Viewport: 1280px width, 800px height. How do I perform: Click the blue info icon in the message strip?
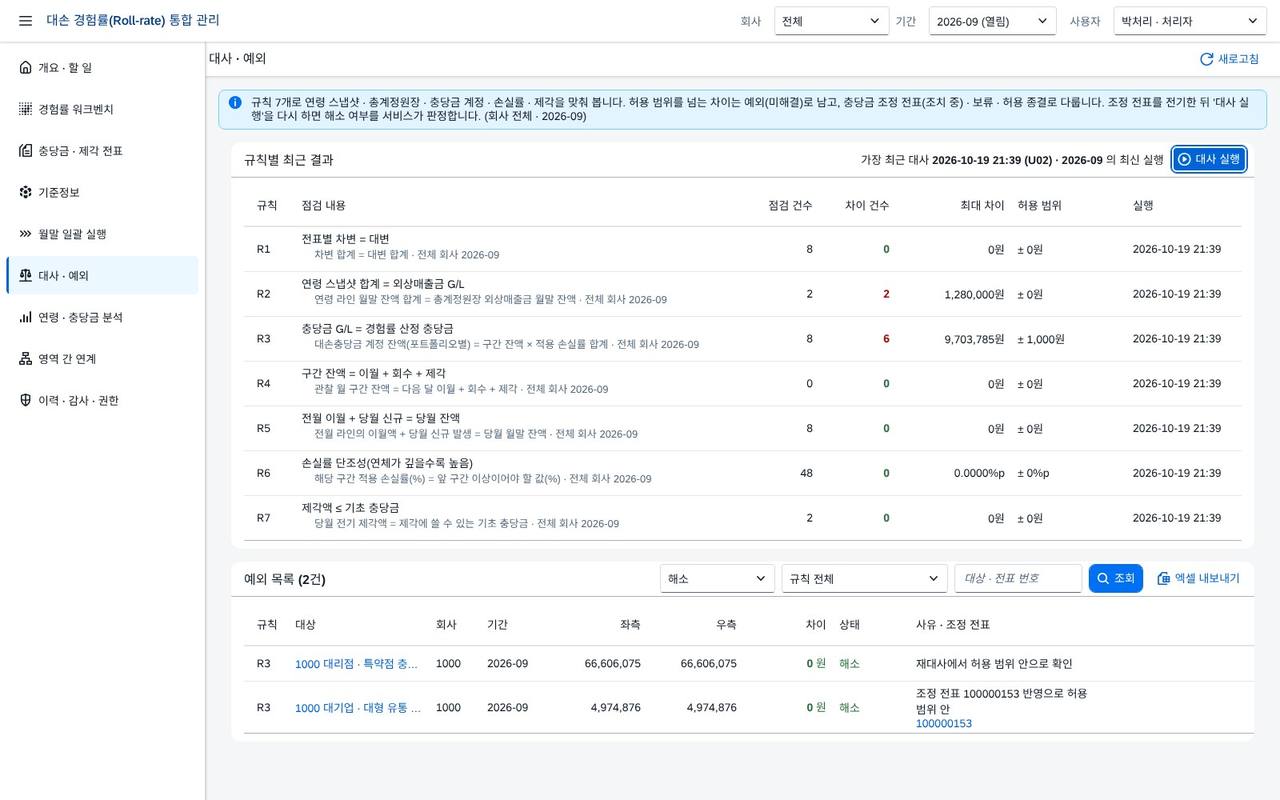pyautogui.click(x=235, y=102)
